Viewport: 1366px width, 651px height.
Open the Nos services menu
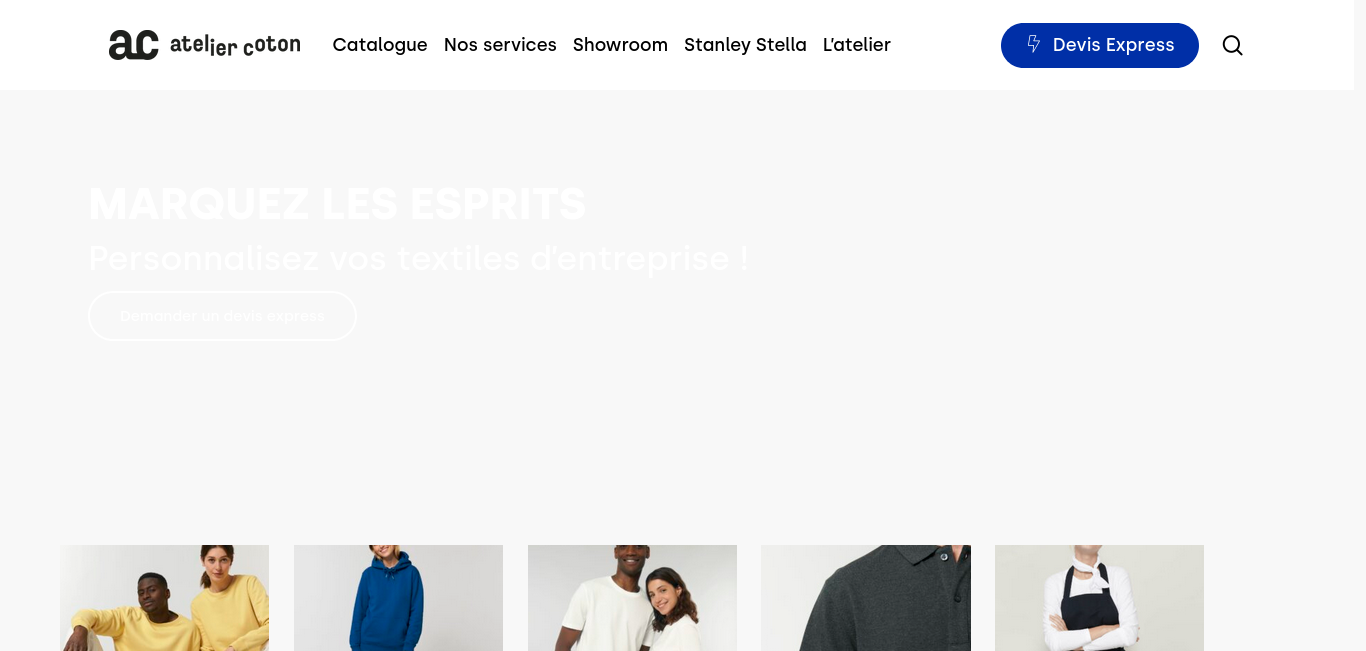coord(500,45)
